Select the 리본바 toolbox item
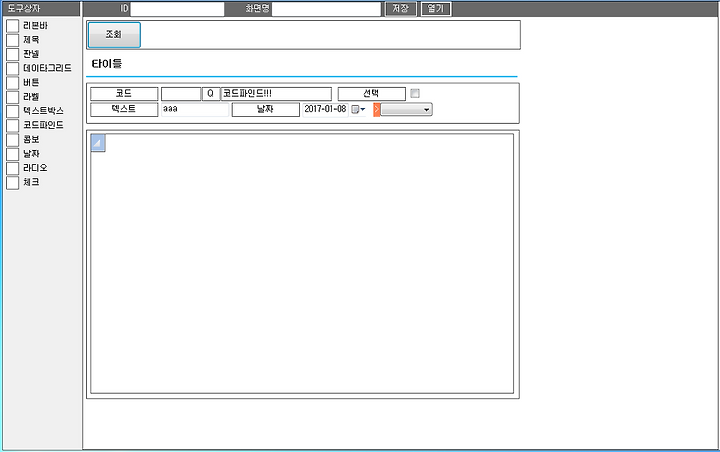720x452 pixels. (27, 26)
